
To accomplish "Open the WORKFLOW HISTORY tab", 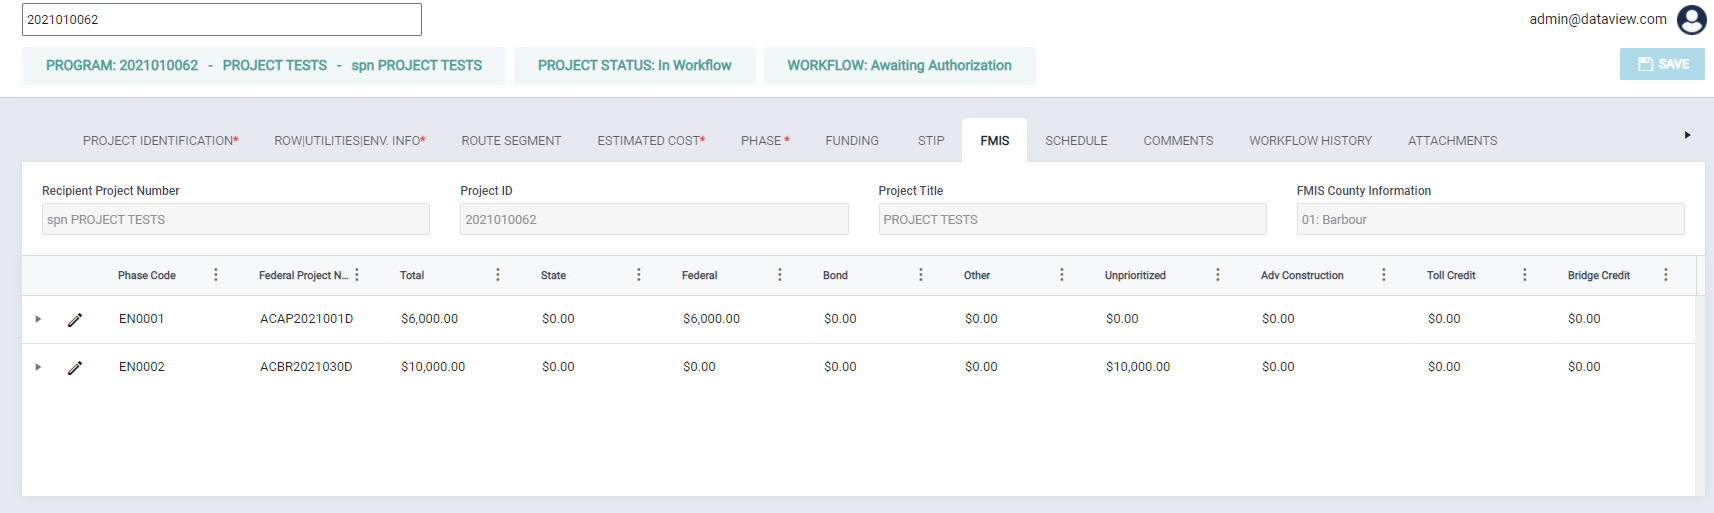I will pos(1310,141).
